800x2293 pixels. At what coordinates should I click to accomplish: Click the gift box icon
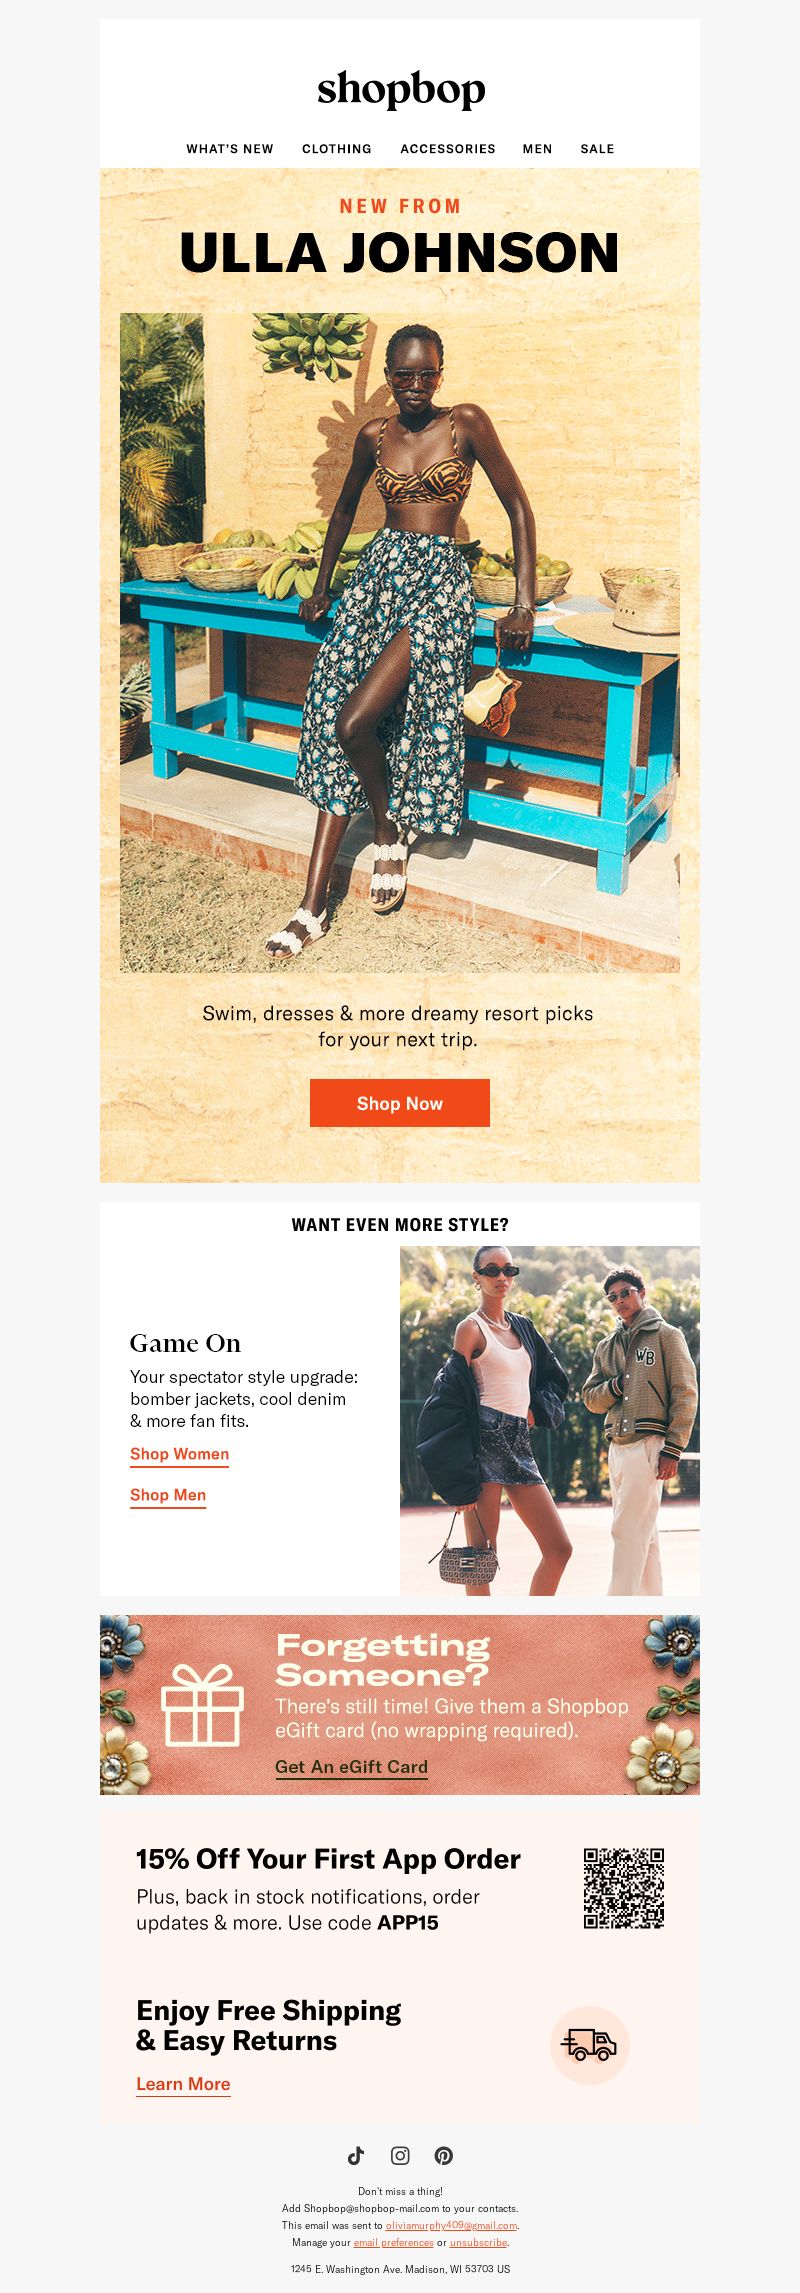point(203,1705)
